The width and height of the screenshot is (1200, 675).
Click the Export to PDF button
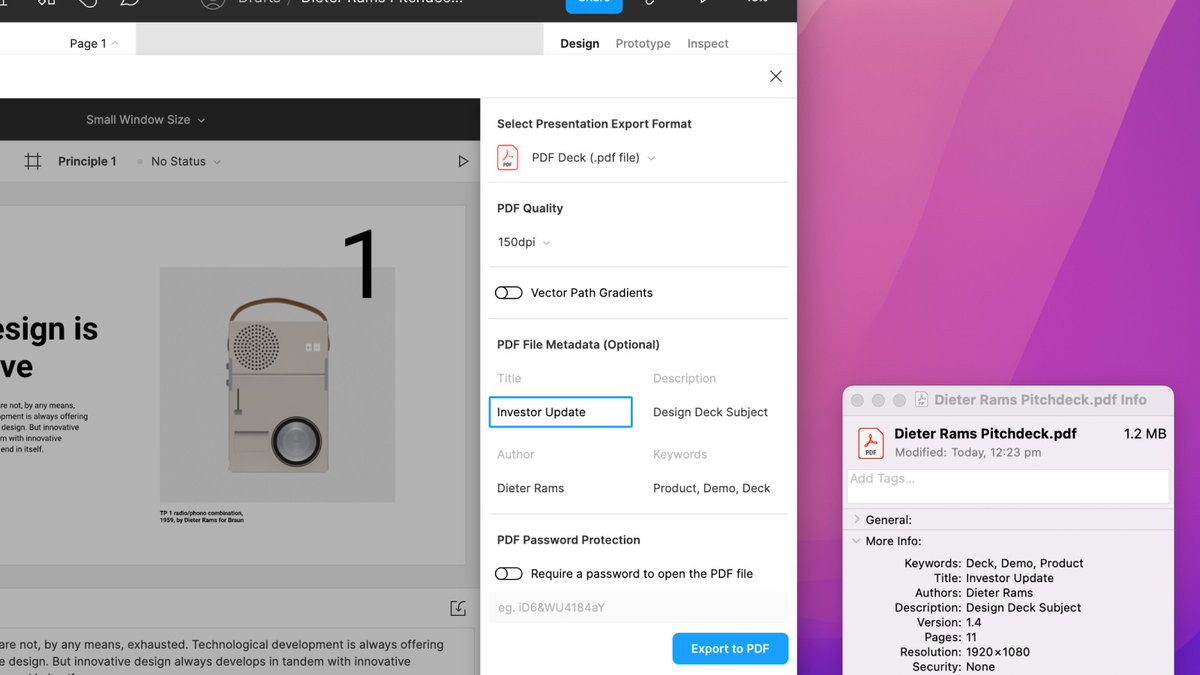pos(730,649)
